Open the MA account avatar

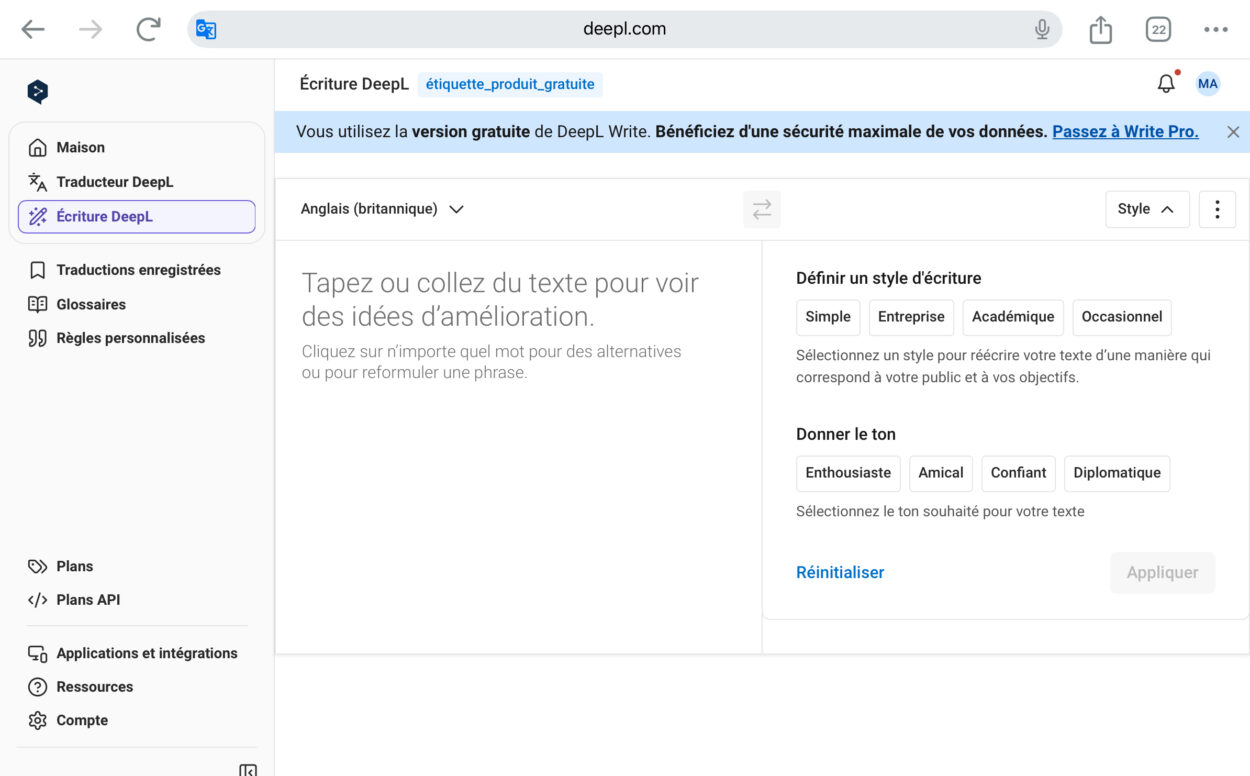click(1208, 84)
